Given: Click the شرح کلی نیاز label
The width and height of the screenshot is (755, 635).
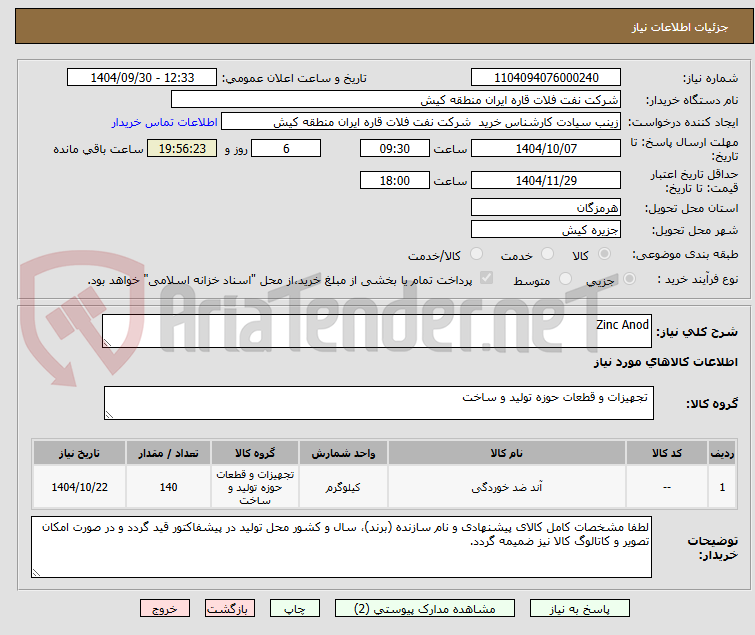Looking at the screenshot, I should [x=697, y=332].
